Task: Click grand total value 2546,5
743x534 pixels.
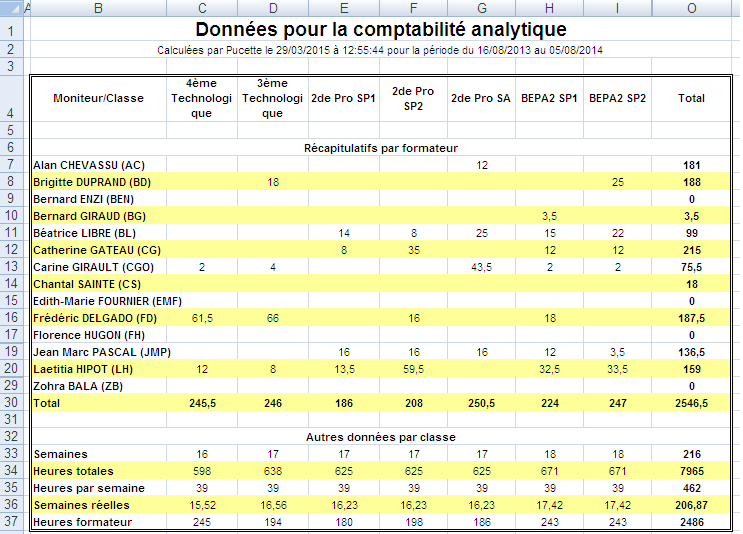Action: [691, 403]
